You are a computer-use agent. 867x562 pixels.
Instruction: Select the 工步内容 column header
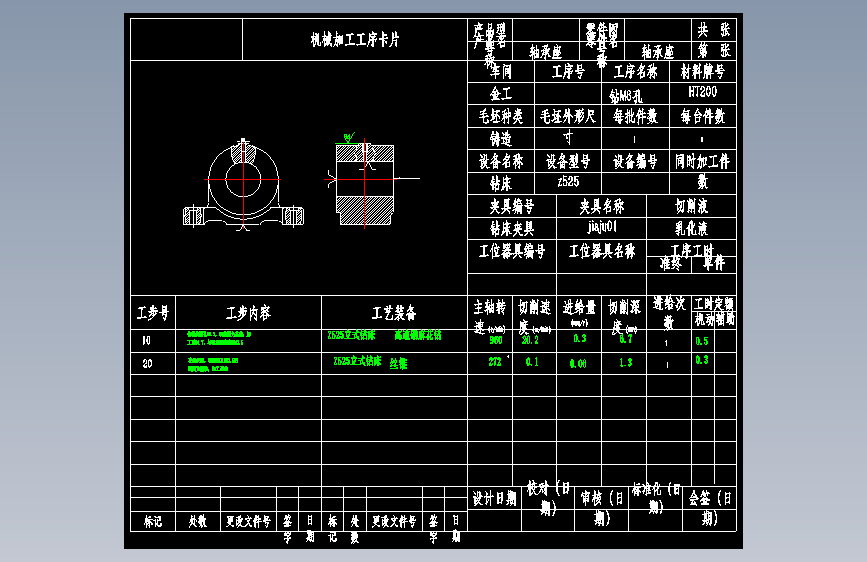point(248,313)
